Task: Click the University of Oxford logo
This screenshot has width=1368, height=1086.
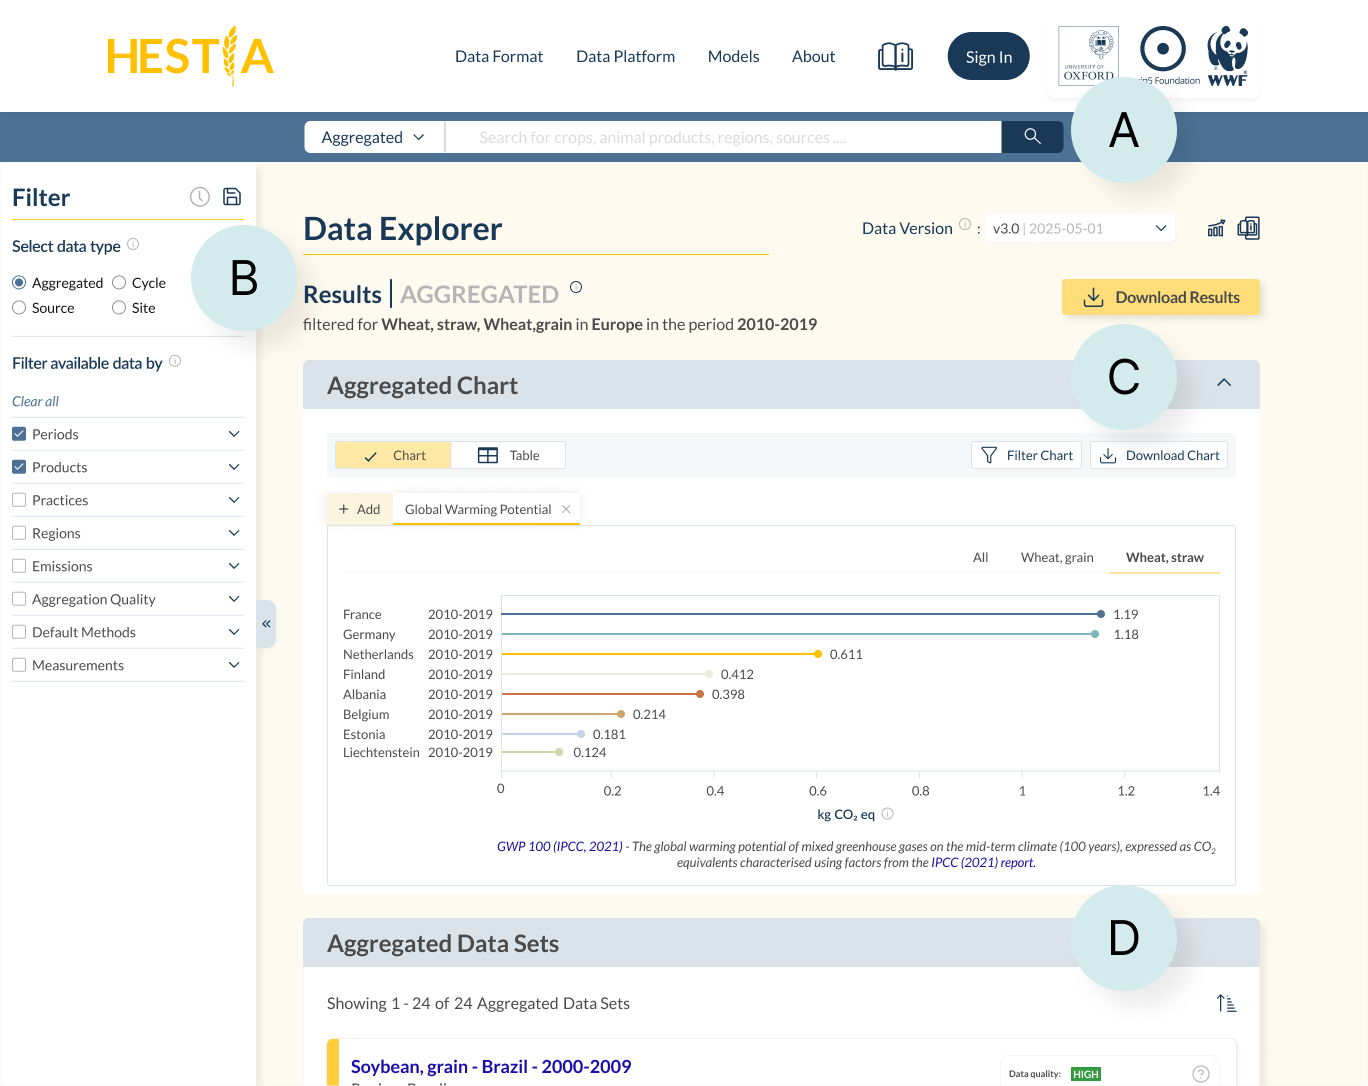Action: pos(1088,56)
